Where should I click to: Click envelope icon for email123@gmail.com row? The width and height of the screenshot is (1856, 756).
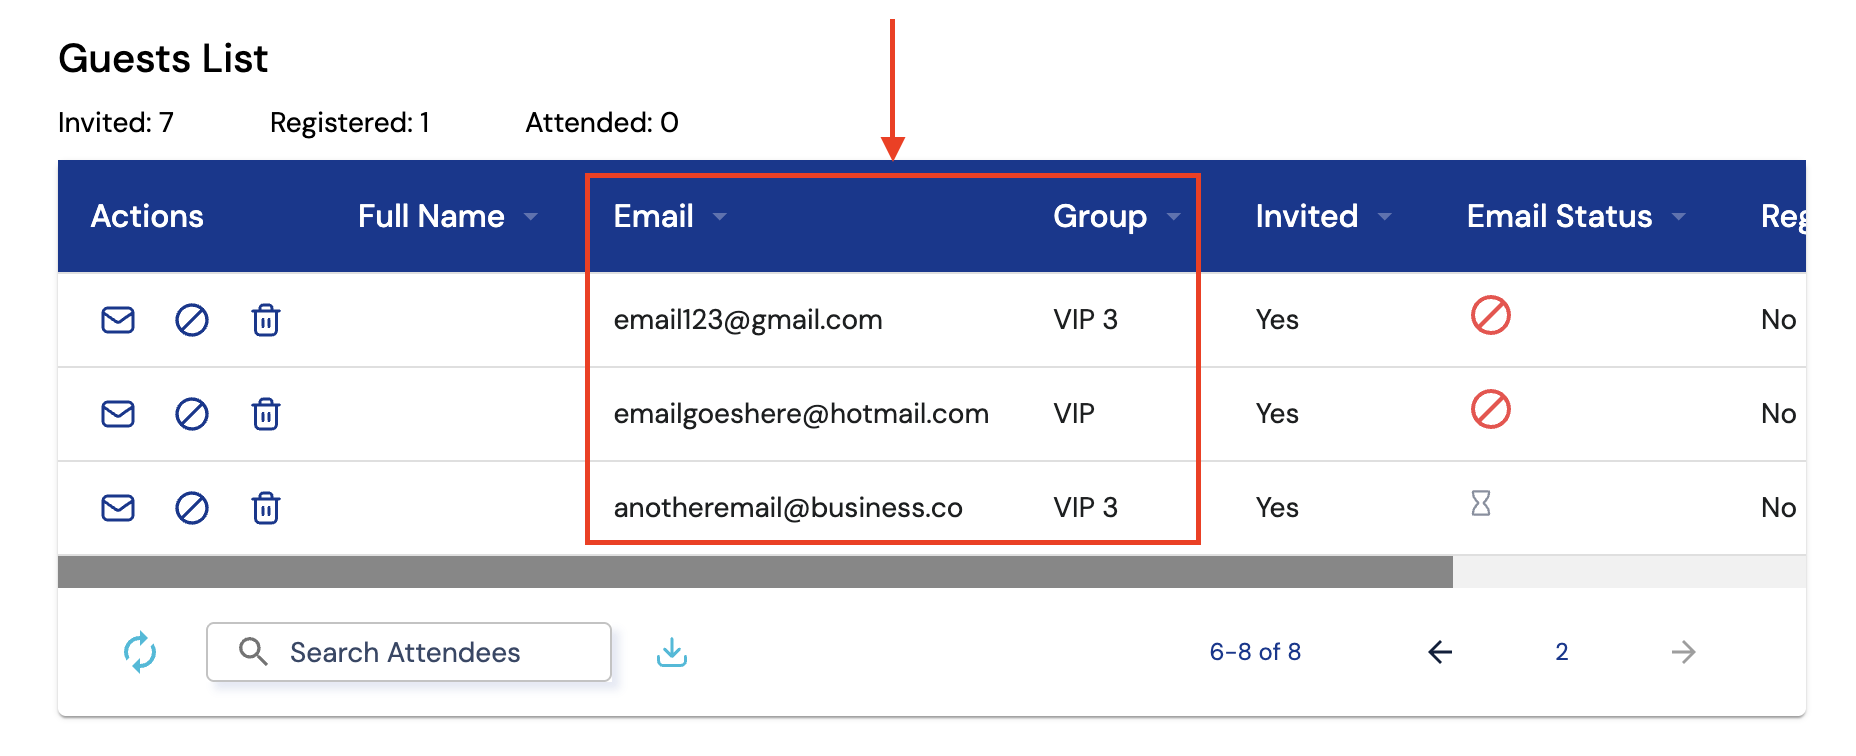coord(118,320)
